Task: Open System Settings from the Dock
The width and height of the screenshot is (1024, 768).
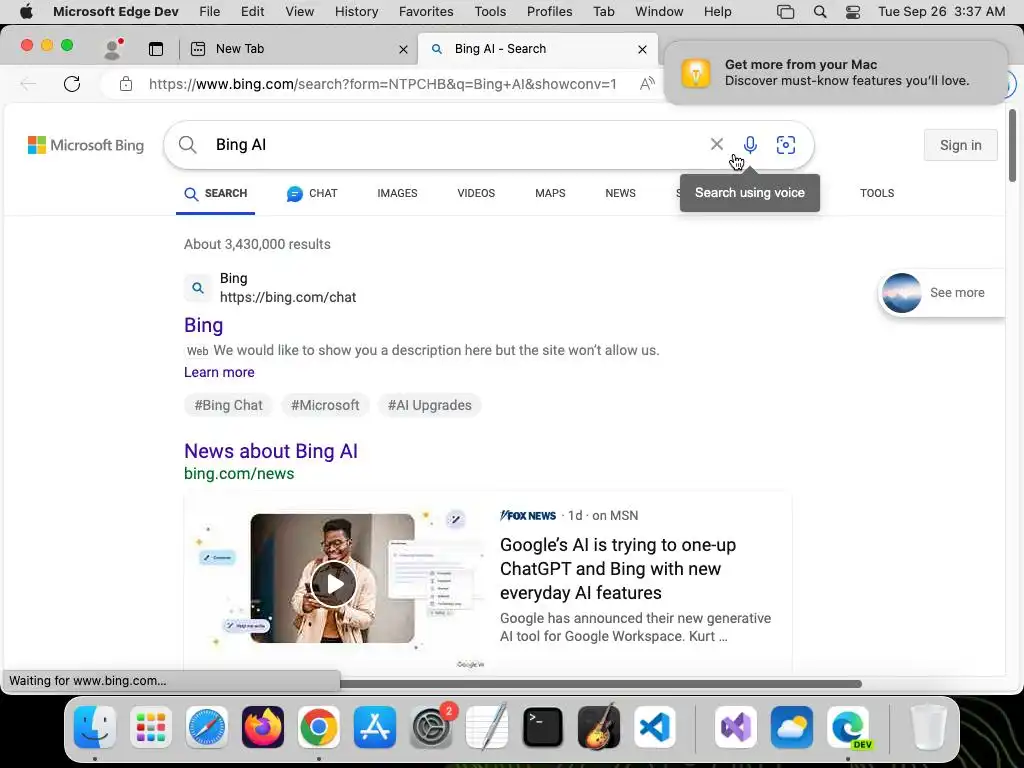Action: point(431,727)
